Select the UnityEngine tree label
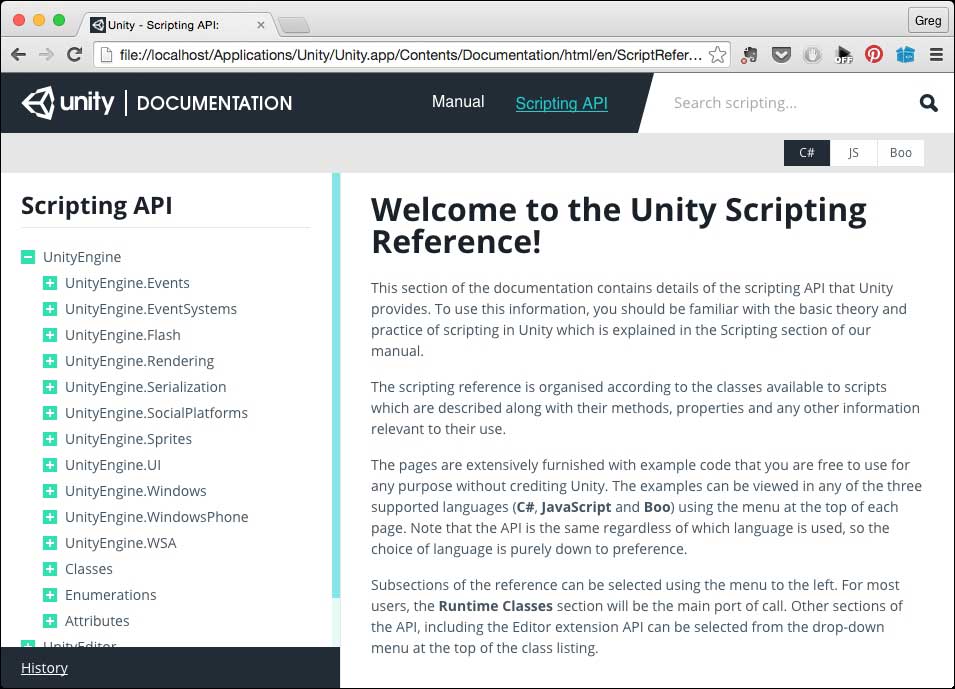Image resolution: width=955 pixels, height=689 pixels. 82,257
